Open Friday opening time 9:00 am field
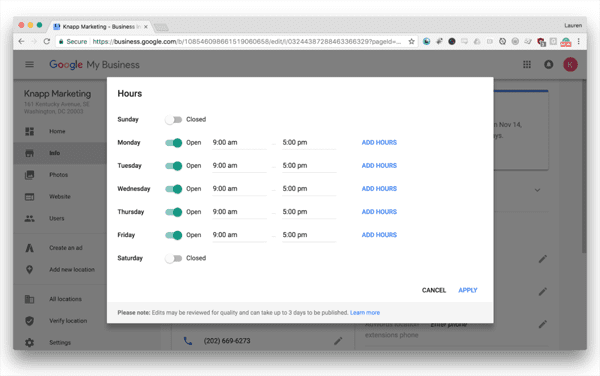 239,235
